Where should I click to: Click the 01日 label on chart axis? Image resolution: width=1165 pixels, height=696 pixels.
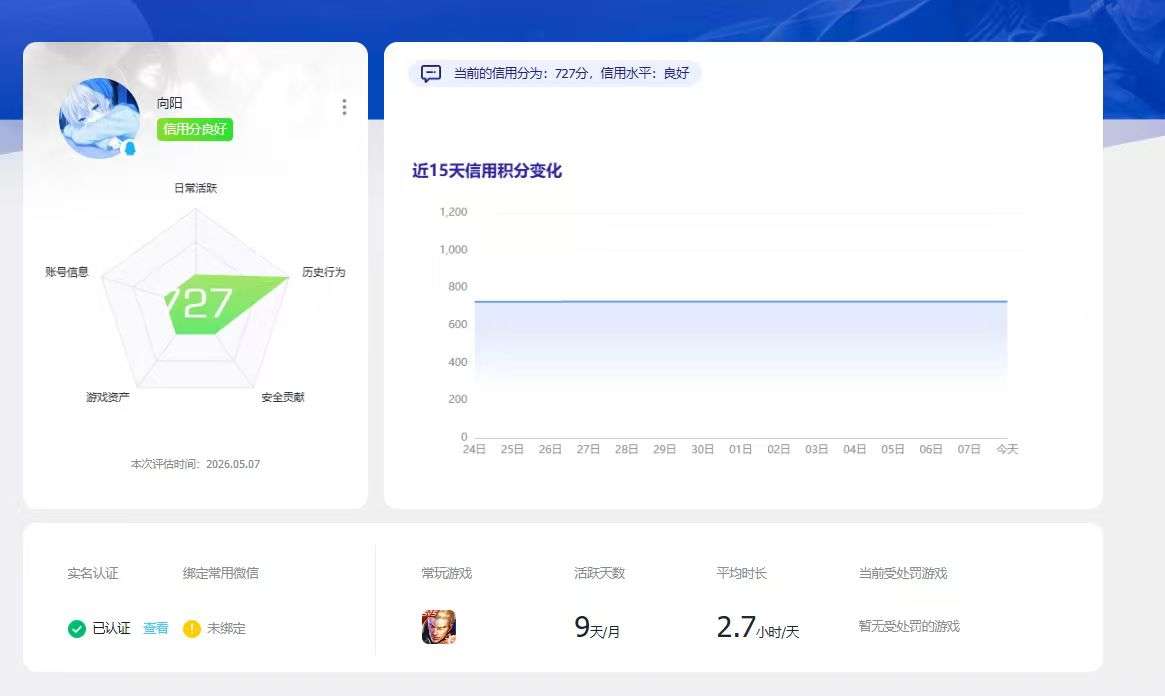(x=740, y=449)
